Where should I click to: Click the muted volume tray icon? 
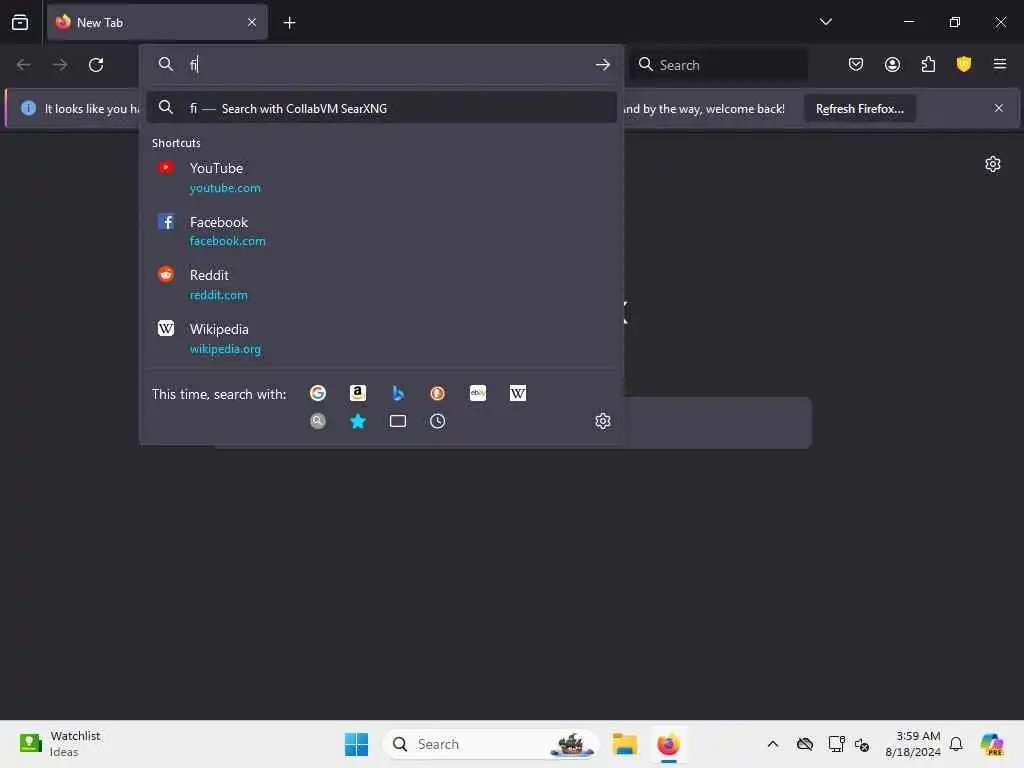coord(862,744)
